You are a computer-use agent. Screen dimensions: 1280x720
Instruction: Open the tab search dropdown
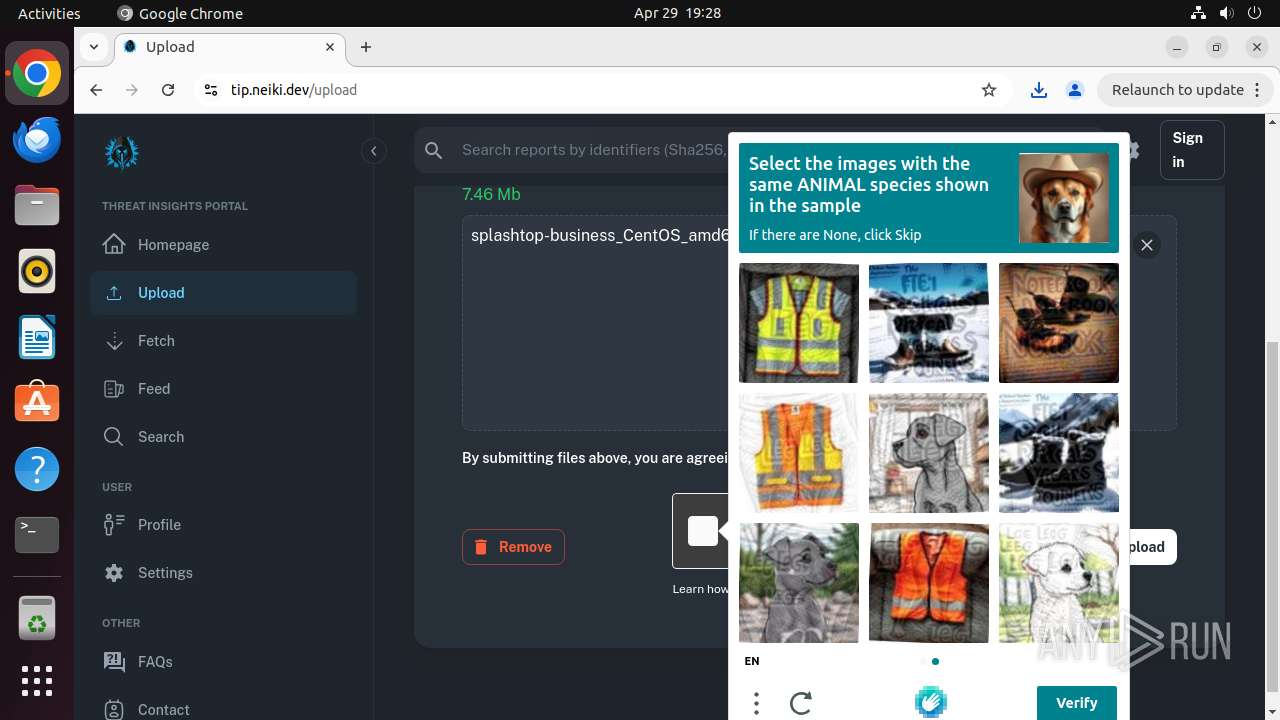pos(93,47)
